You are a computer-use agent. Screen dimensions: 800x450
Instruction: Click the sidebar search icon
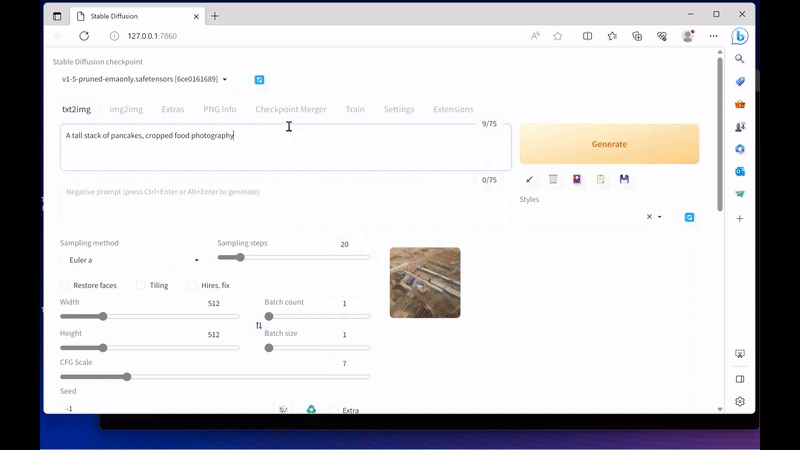coord(740,59)
